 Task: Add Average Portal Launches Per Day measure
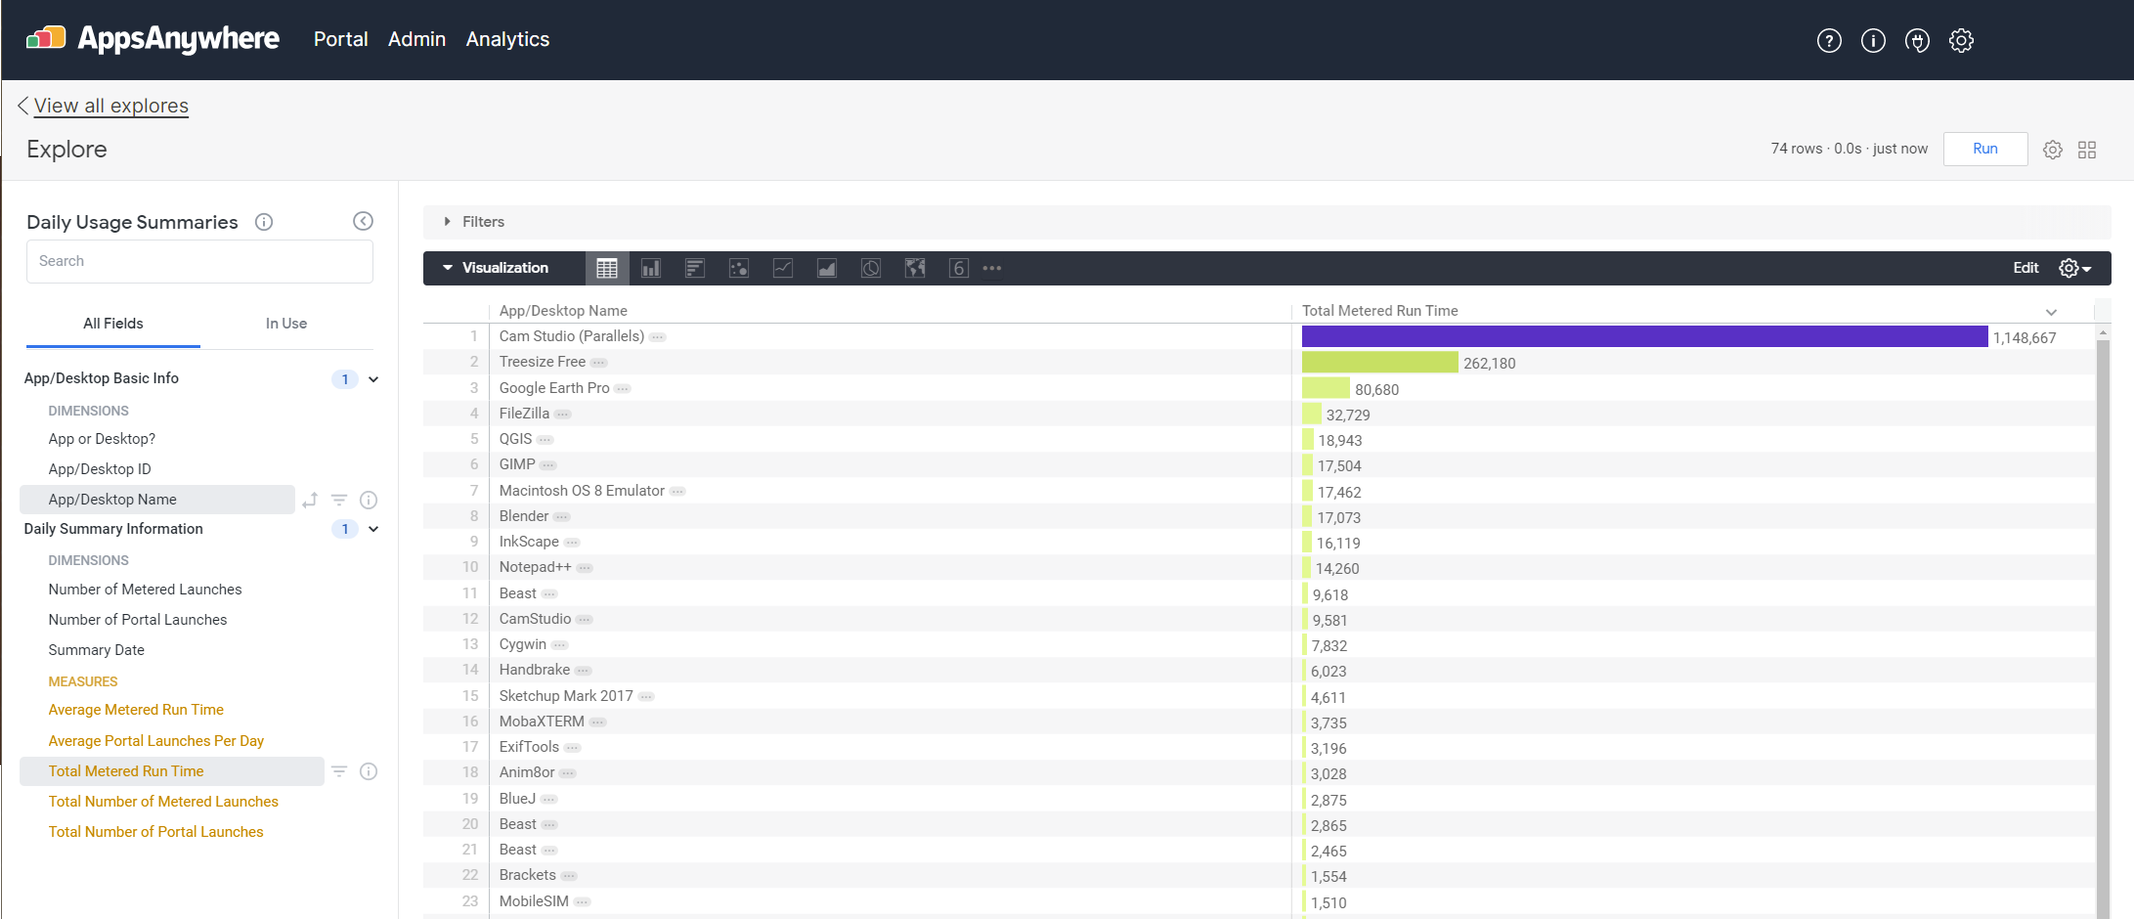(156, 741)
